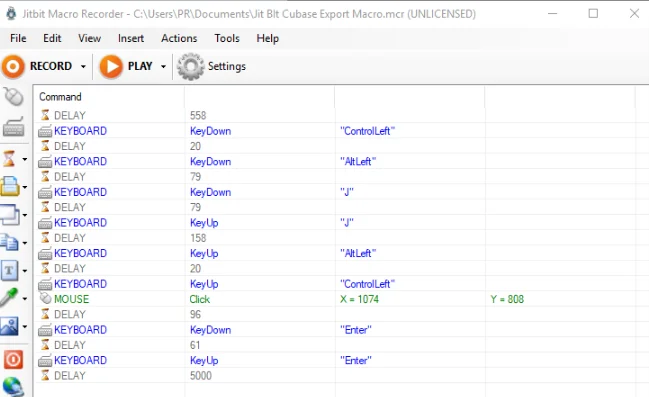
Task: Click keyboard icon on KeyUp J row
Action: point(45,223)
